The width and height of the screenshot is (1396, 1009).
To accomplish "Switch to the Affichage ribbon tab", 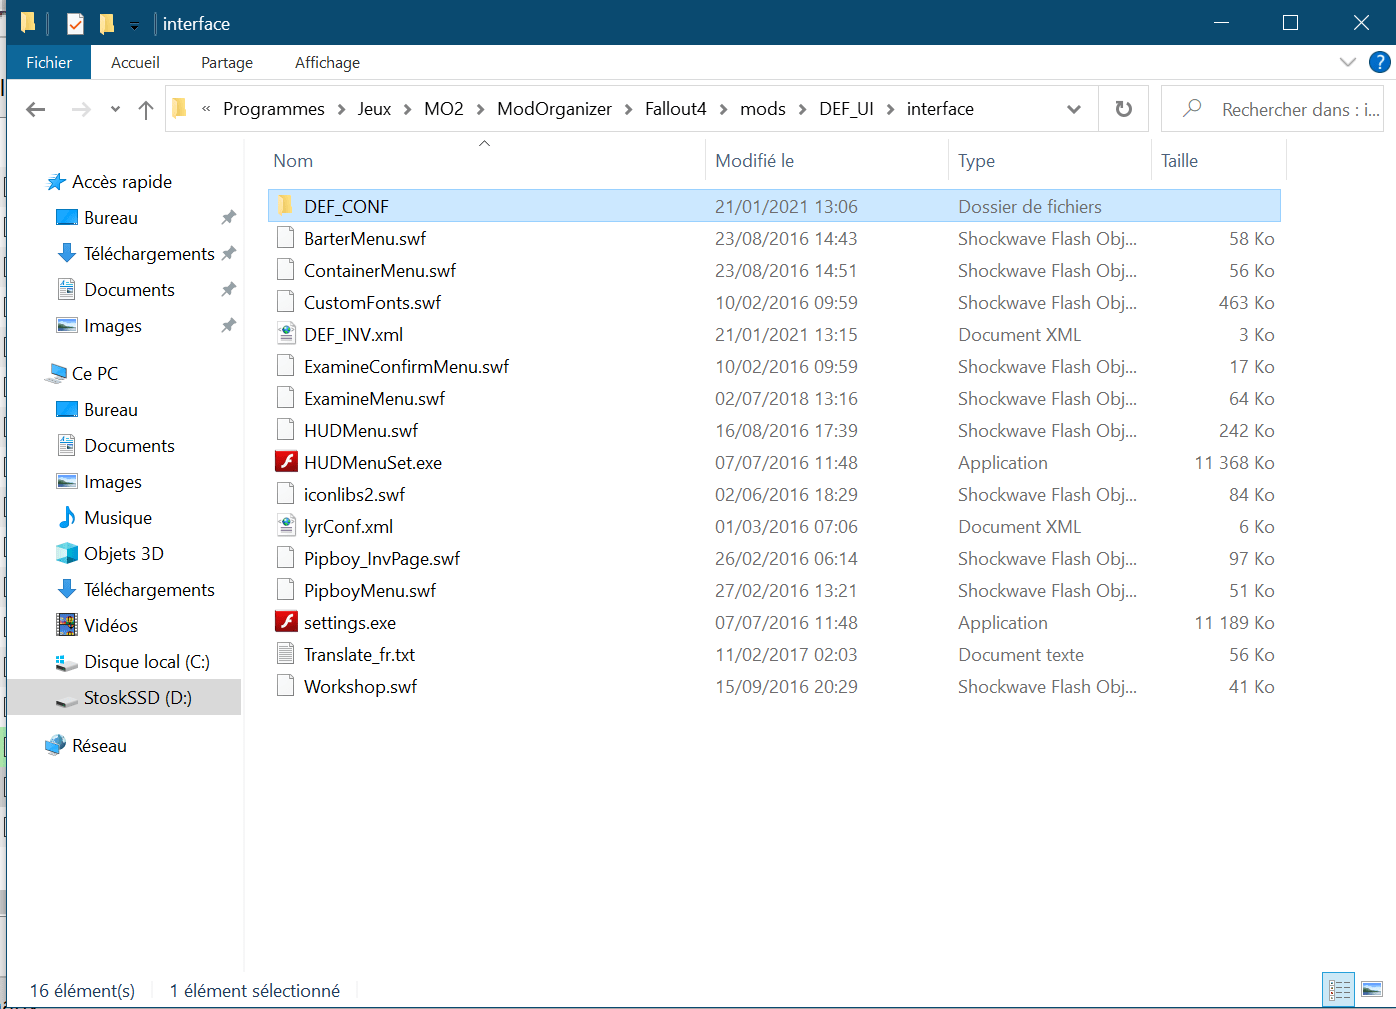I will (x=327, y=62).
